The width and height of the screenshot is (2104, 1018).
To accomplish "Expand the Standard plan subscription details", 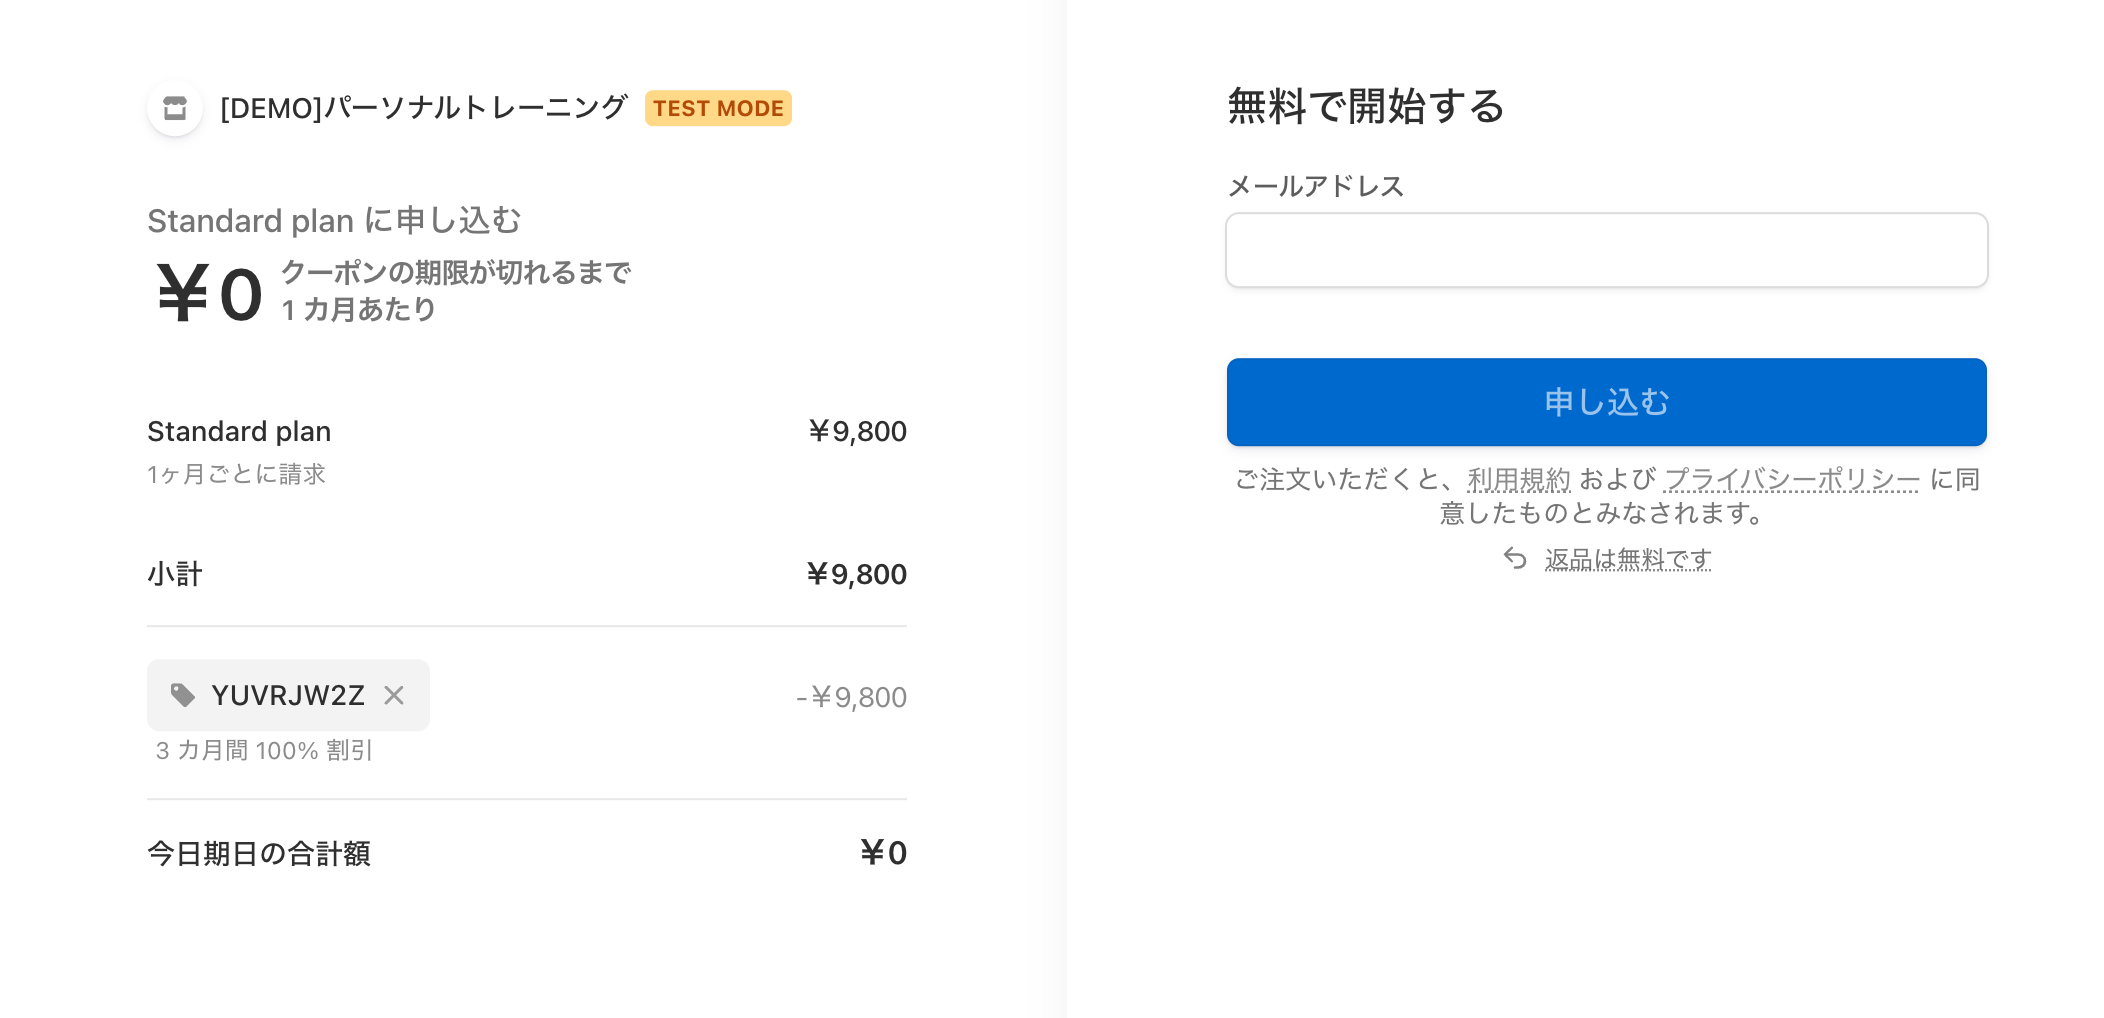I will point(238,431).
